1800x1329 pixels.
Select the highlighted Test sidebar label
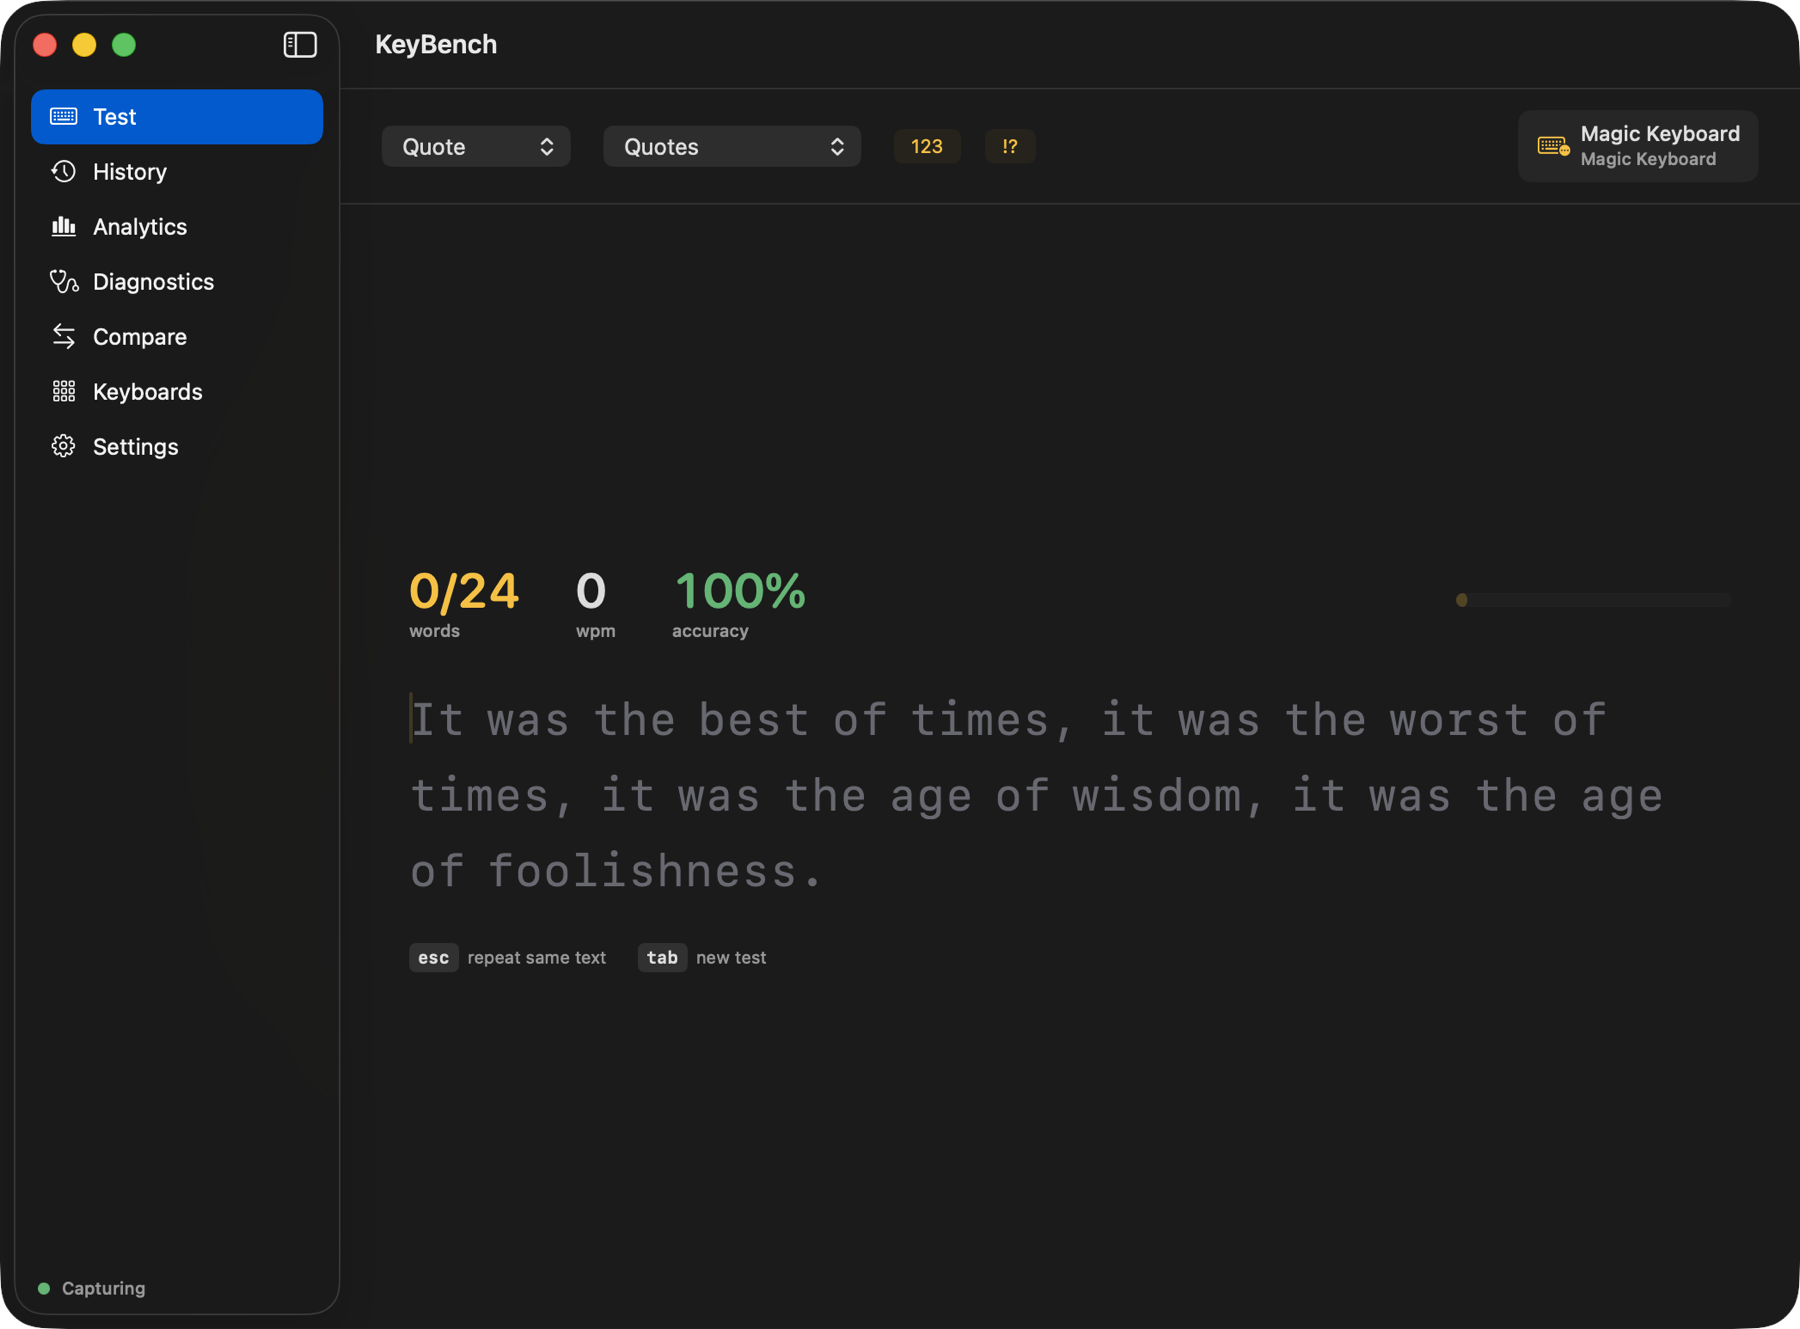coord(115,117)
